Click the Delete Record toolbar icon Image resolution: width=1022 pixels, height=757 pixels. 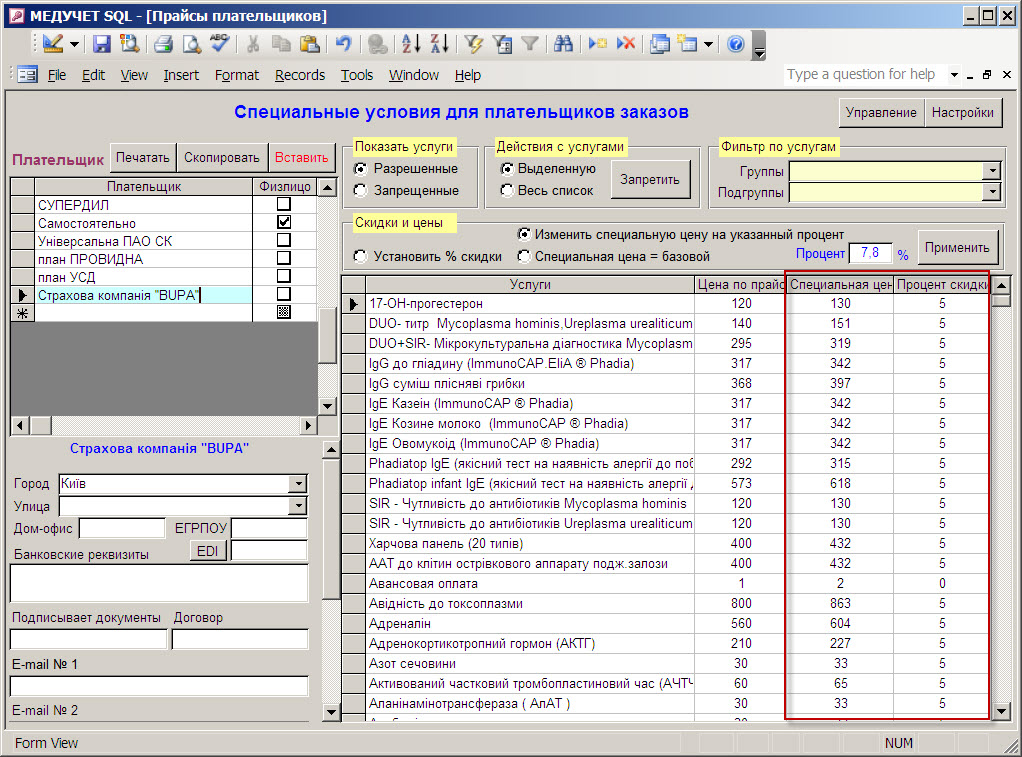[626, 44]
